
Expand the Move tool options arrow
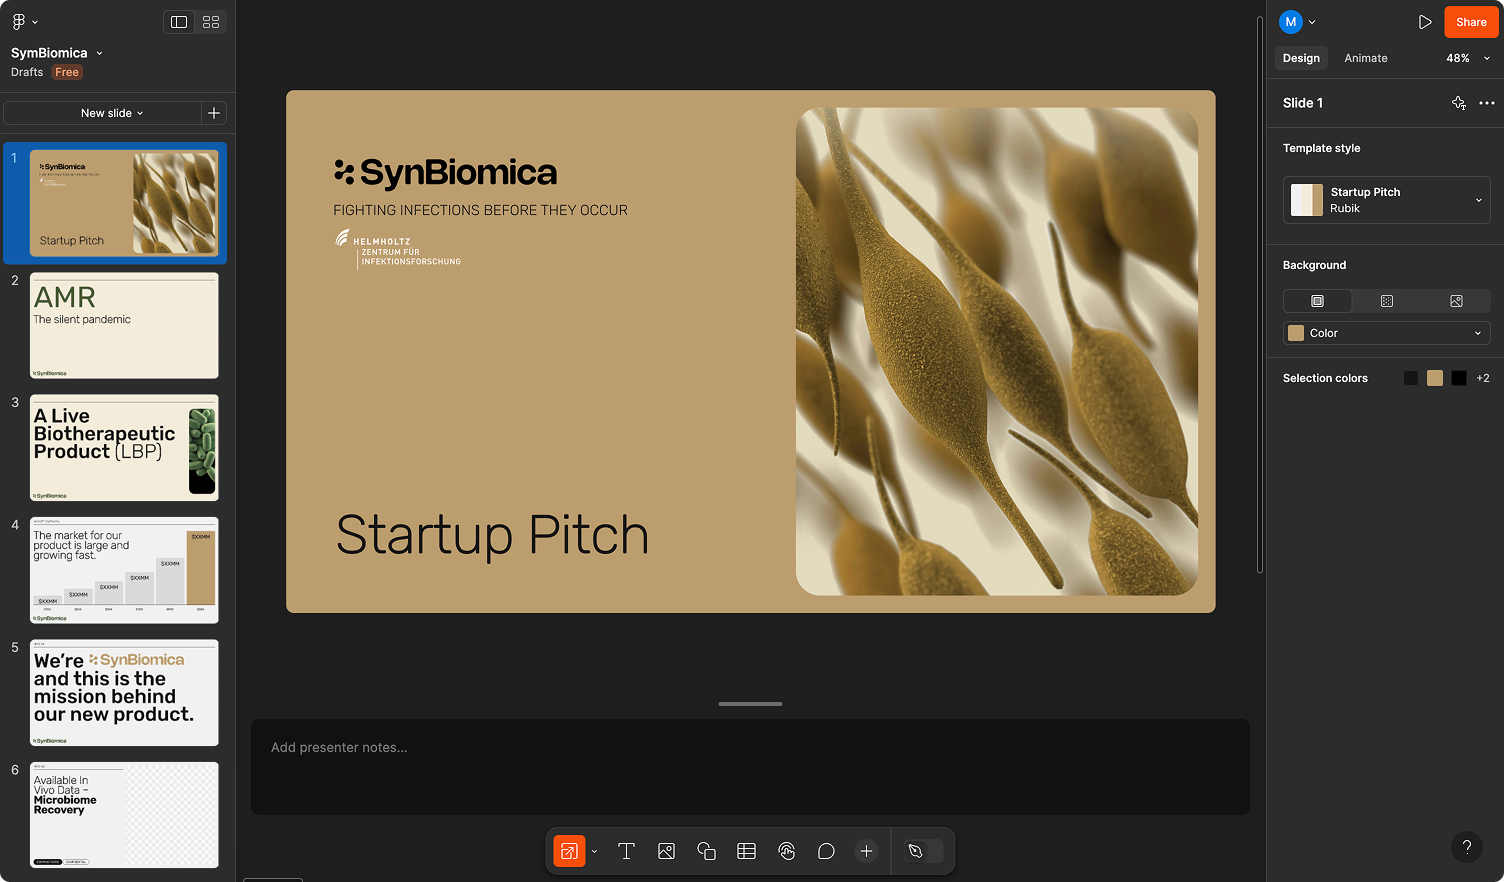click(x=594, y=852)
